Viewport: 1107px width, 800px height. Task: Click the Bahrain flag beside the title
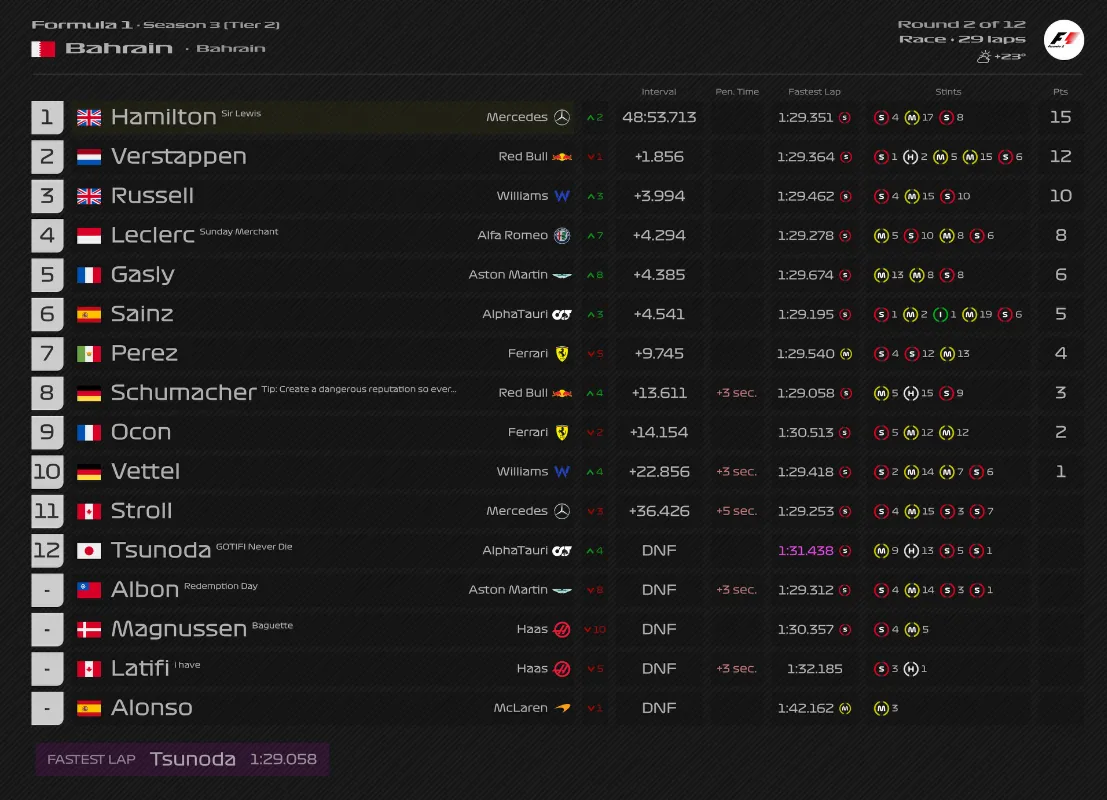coord(43,48)
